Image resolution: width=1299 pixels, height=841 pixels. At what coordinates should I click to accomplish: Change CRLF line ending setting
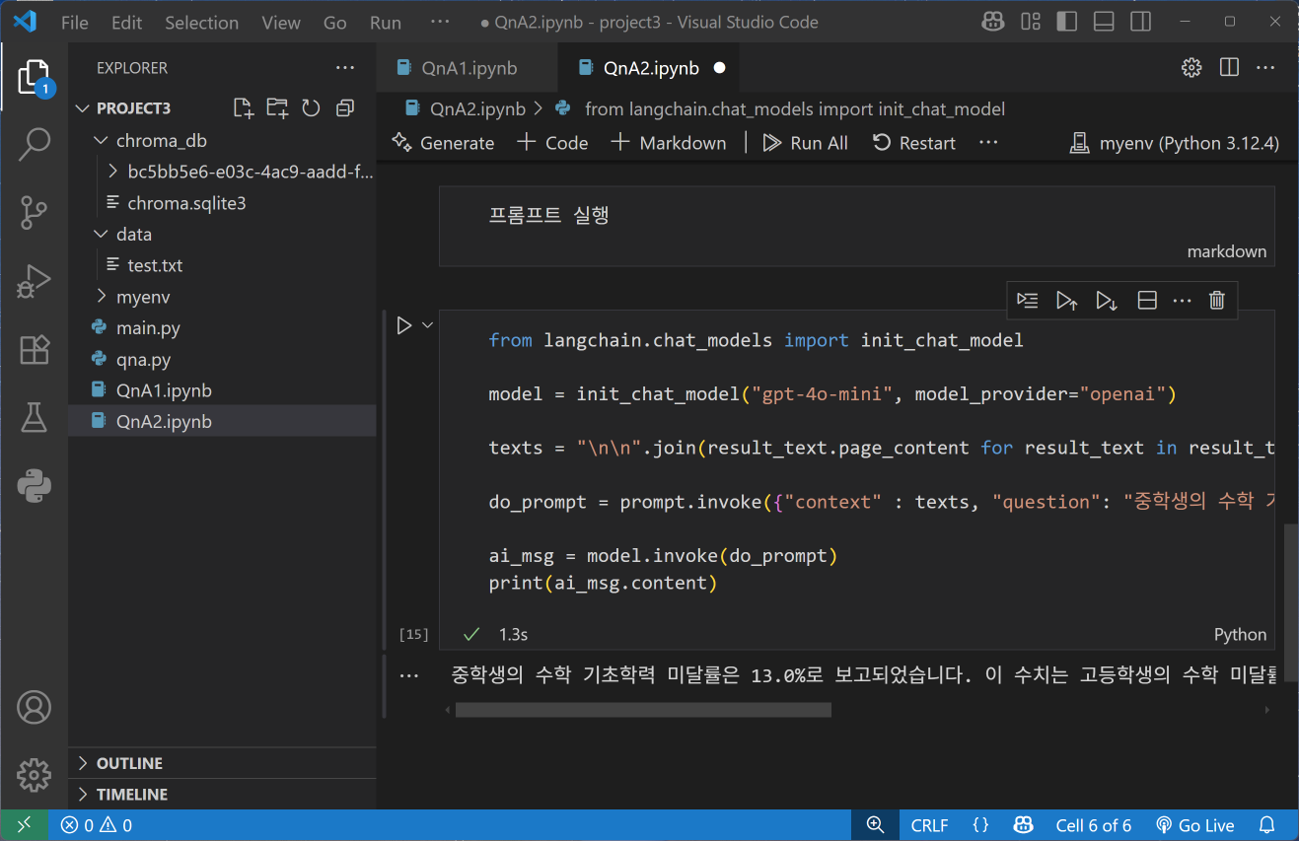[x=929, y=825]
